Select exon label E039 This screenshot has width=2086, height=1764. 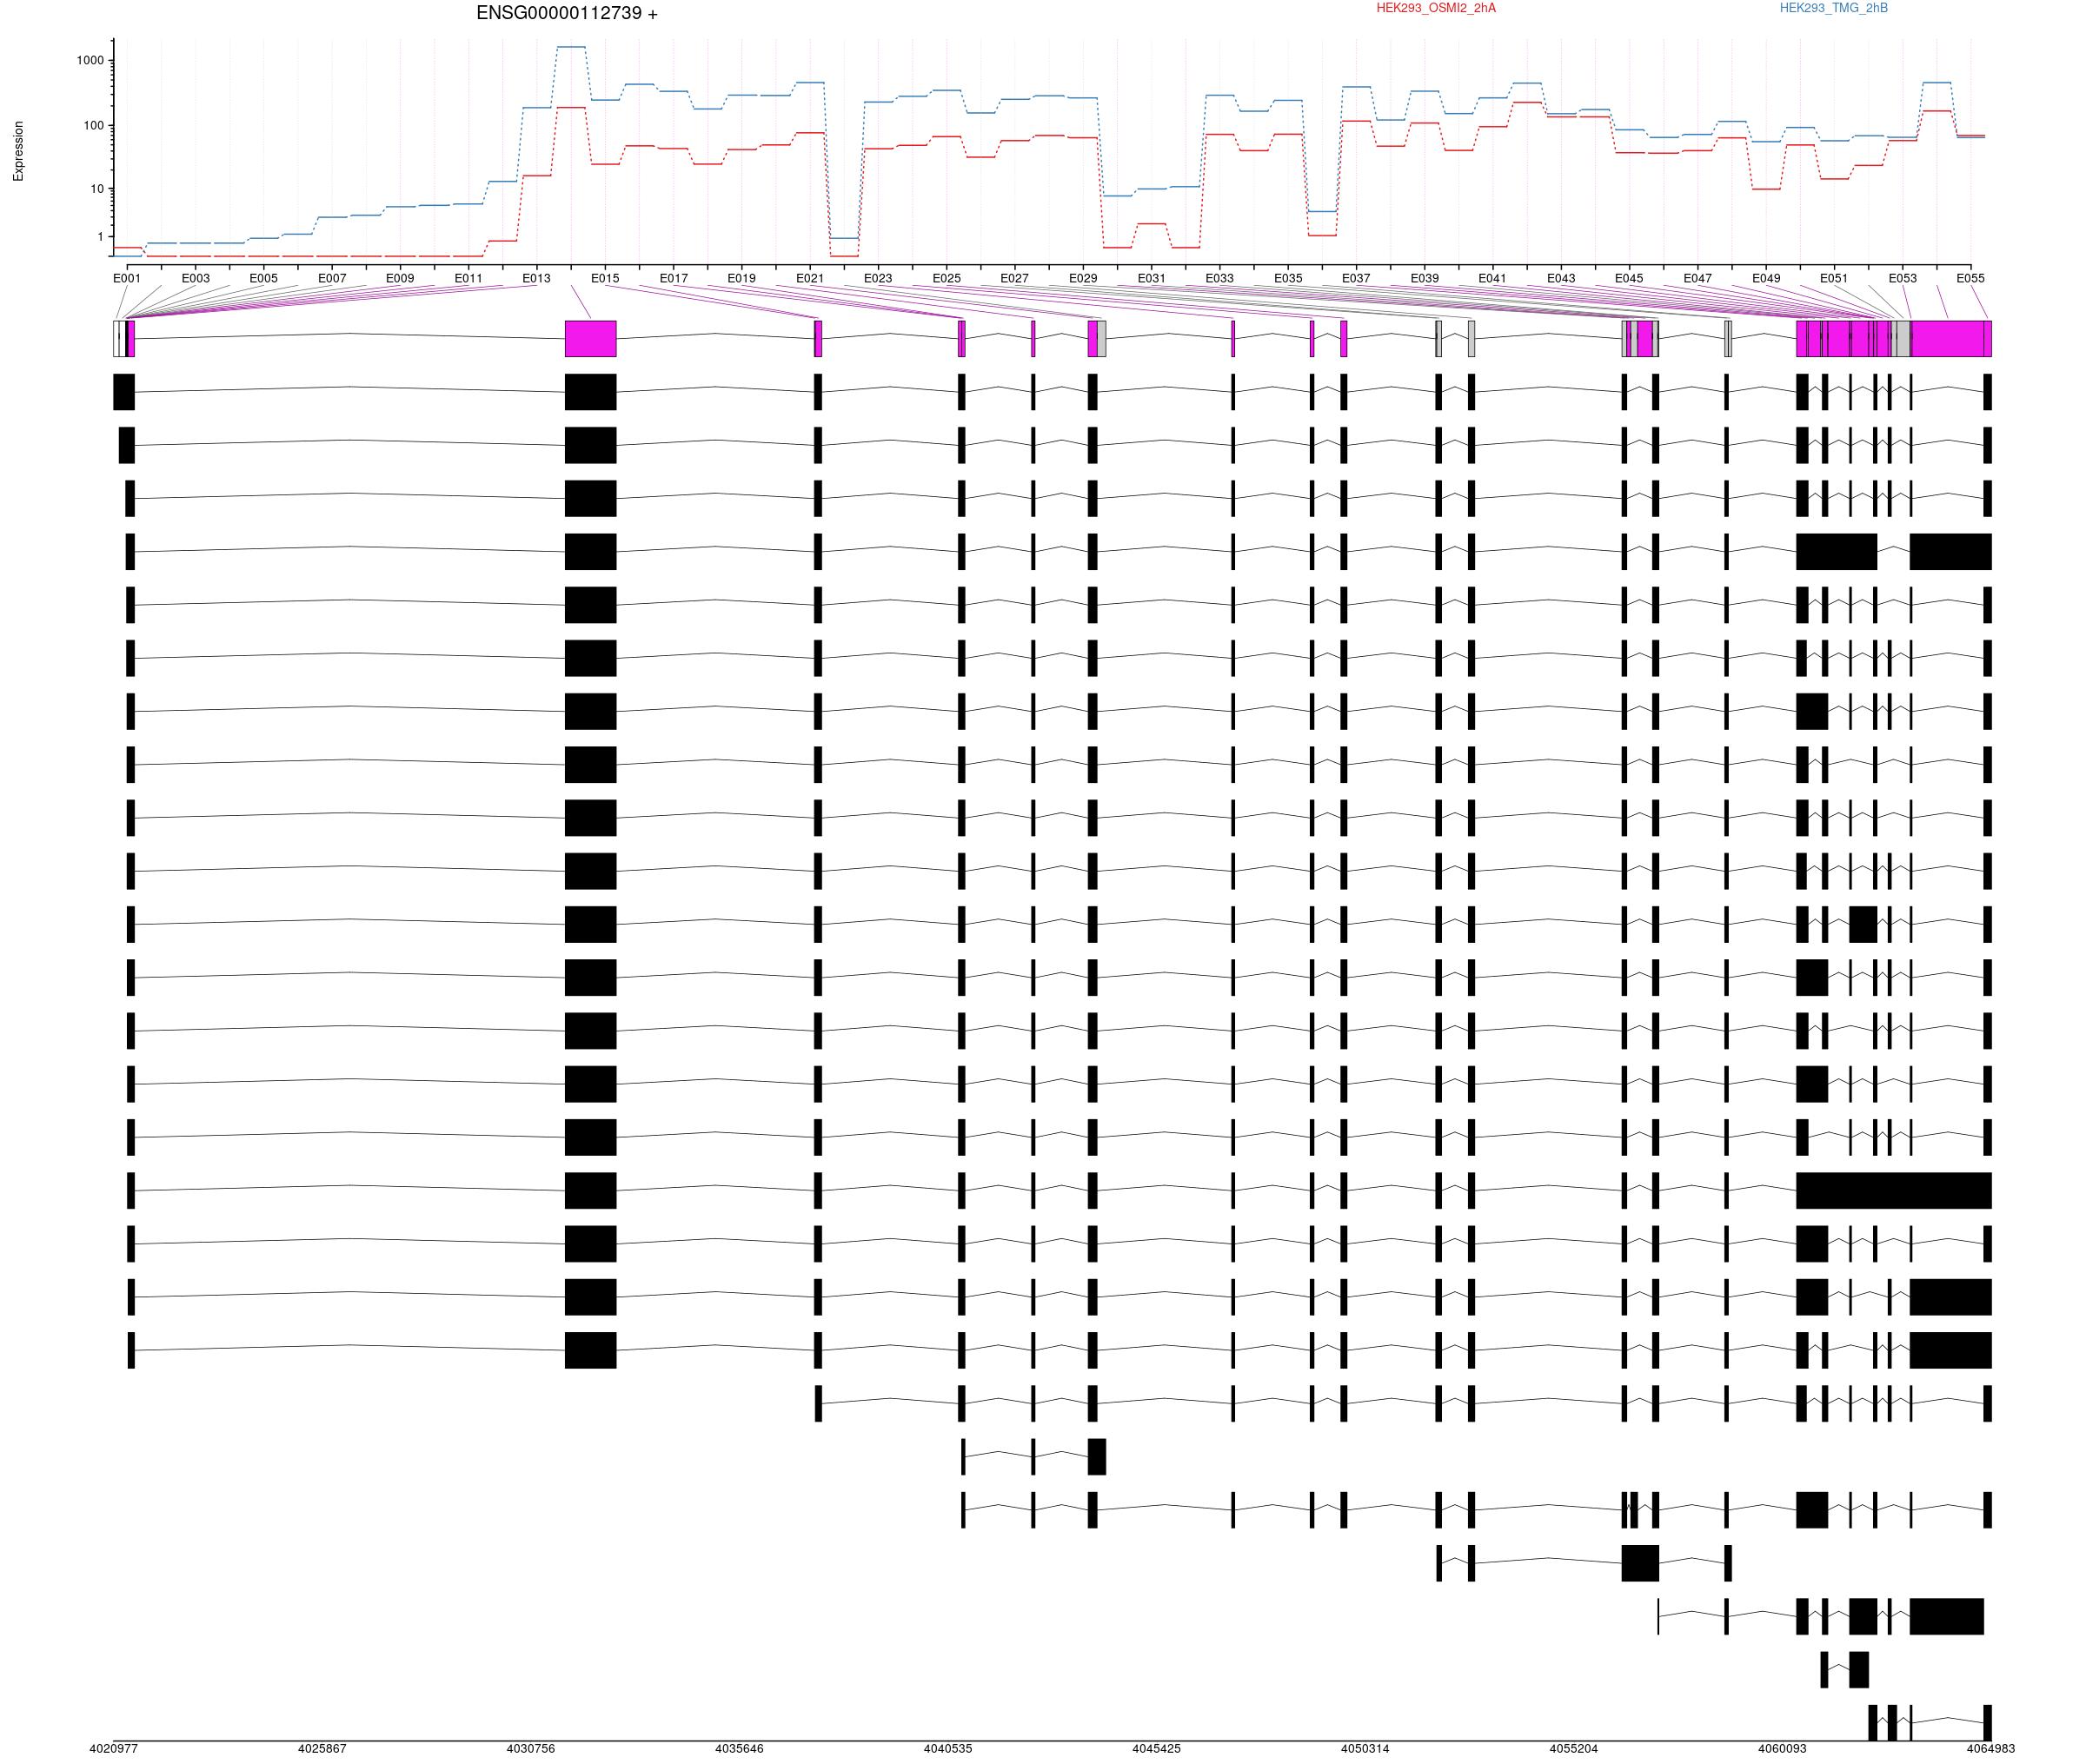[1425, 278]
